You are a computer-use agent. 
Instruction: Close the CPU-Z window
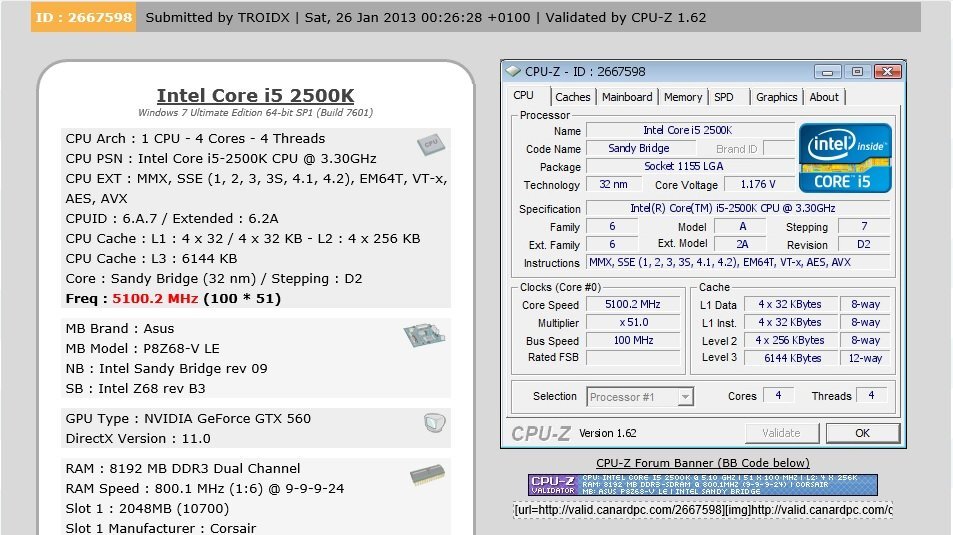pyautogui.click(x=887, y=72)
